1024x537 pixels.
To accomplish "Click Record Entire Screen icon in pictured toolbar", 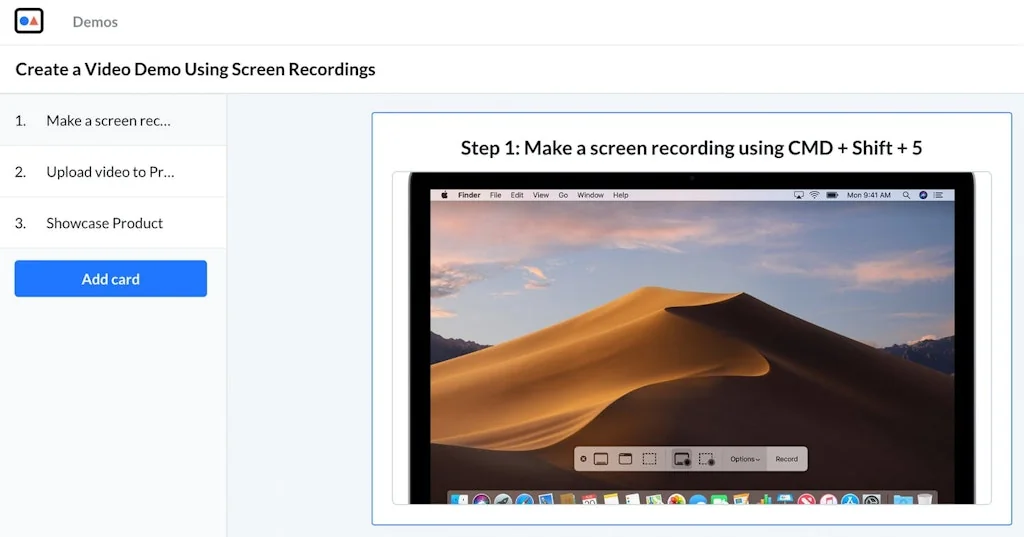I will (x=681, y=459).
